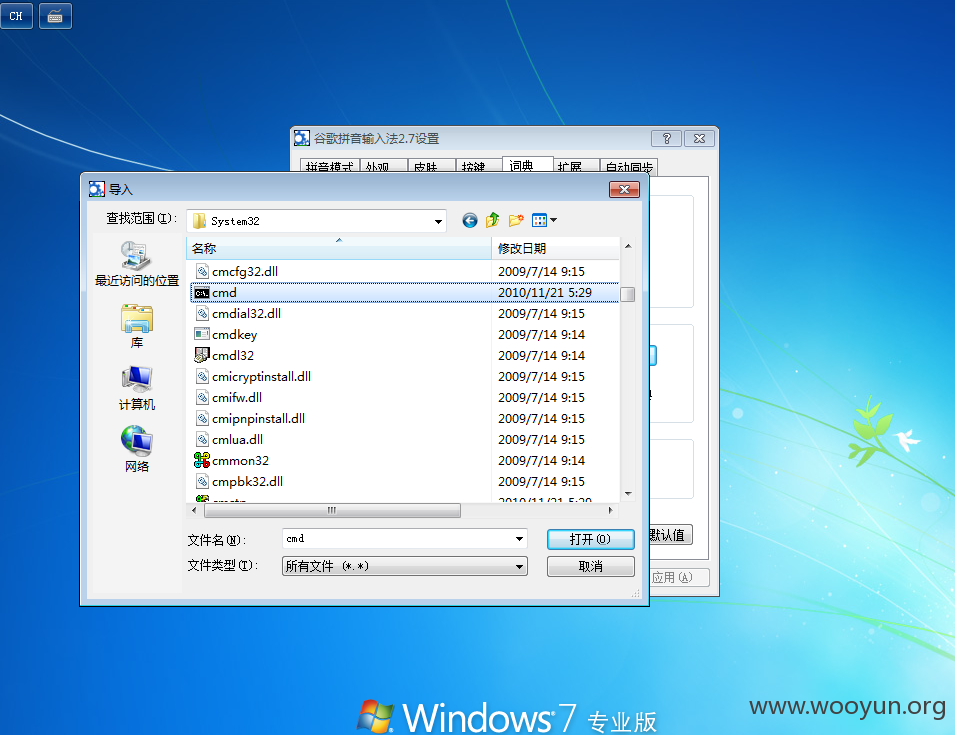Click the file list scroll down arrow
This screenshot has height=735, width=955.
[628, 494]
